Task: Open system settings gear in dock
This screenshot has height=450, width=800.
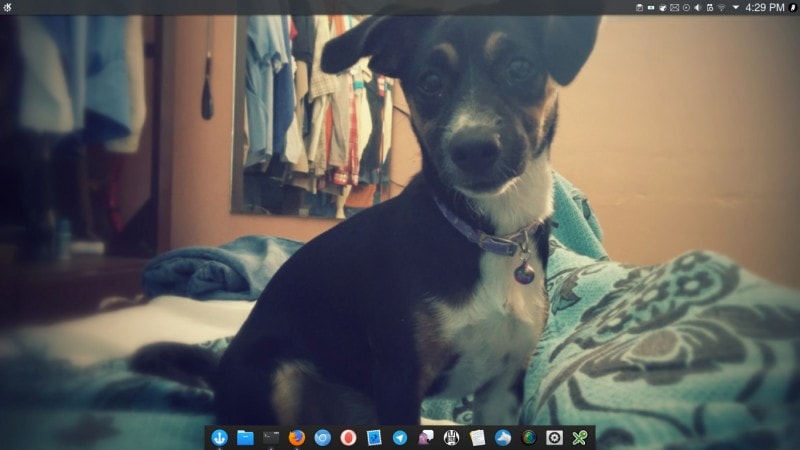Action: (x=554, y=437)
